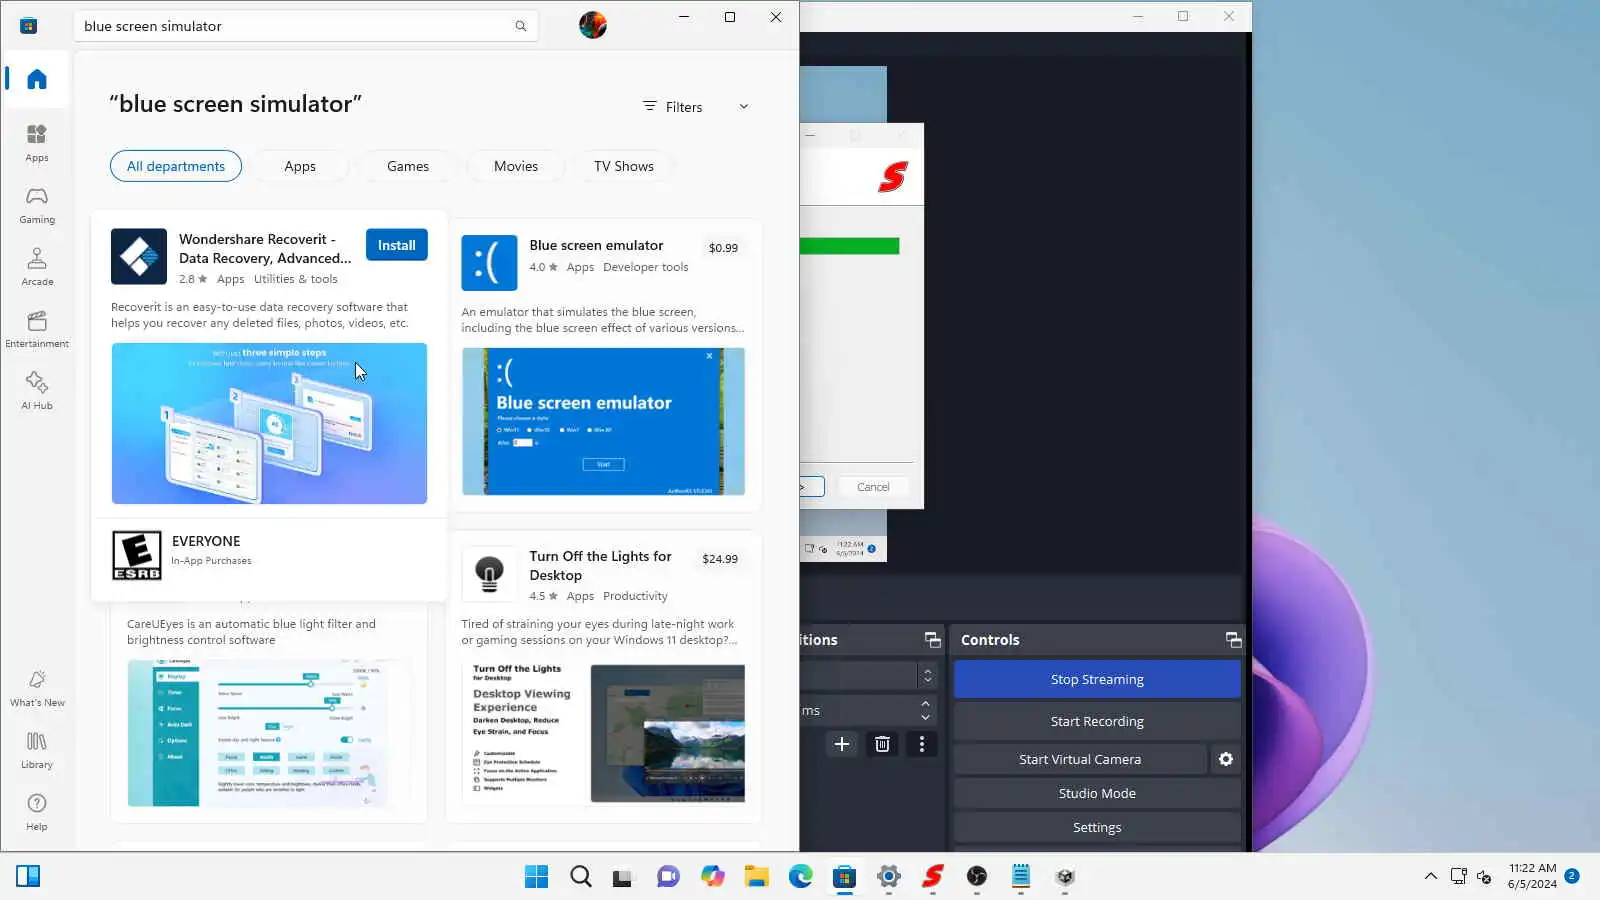Switch to the Games filter tab
This screenshot has height=900, width=1600.
(408, 166)
